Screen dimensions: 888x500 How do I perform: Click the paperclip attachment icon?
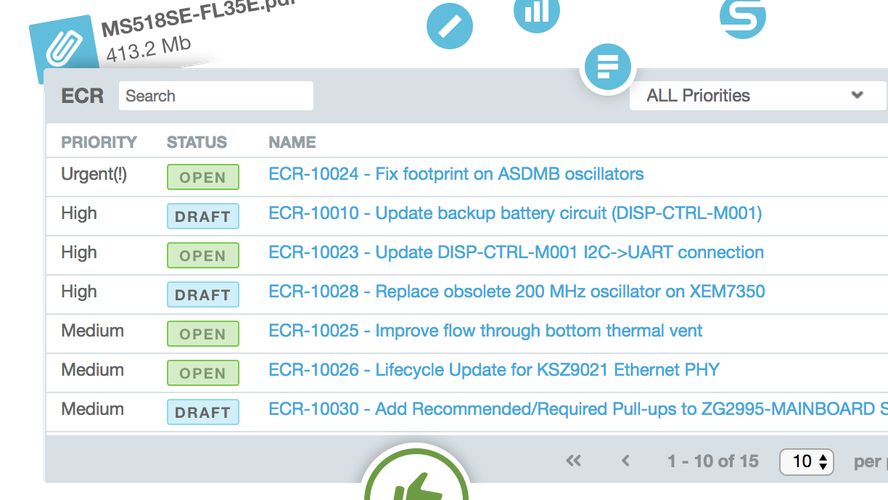click(63, 47)
